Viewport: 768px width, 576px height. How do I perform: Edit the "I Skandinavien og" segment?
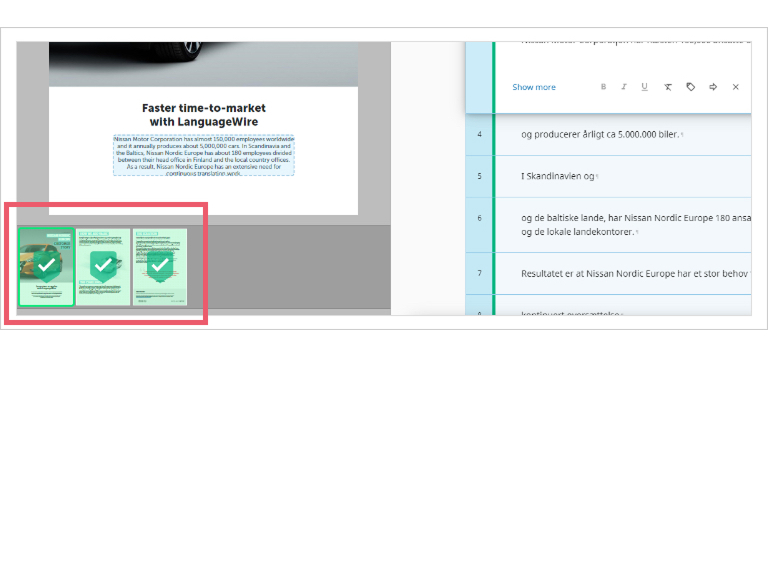pos(560,176)
